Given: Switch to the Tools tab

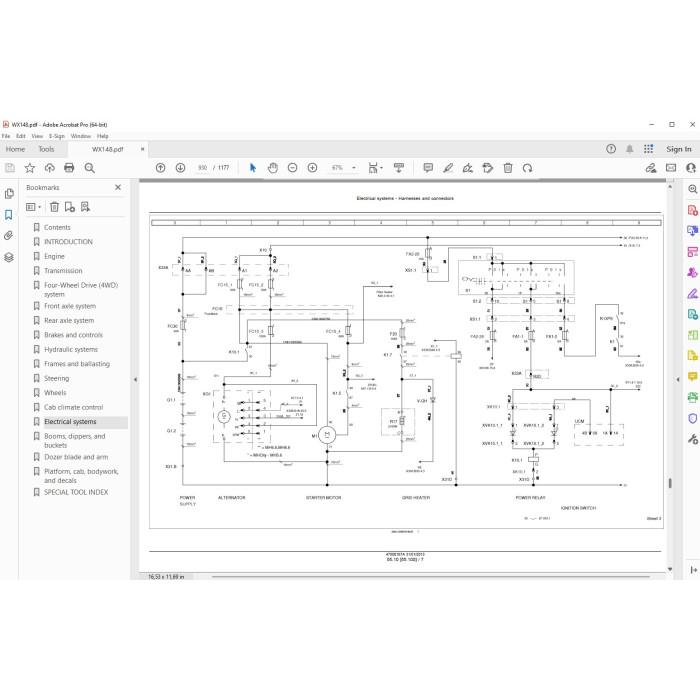Looking at the screenshot, I should (x=46, y=149).
